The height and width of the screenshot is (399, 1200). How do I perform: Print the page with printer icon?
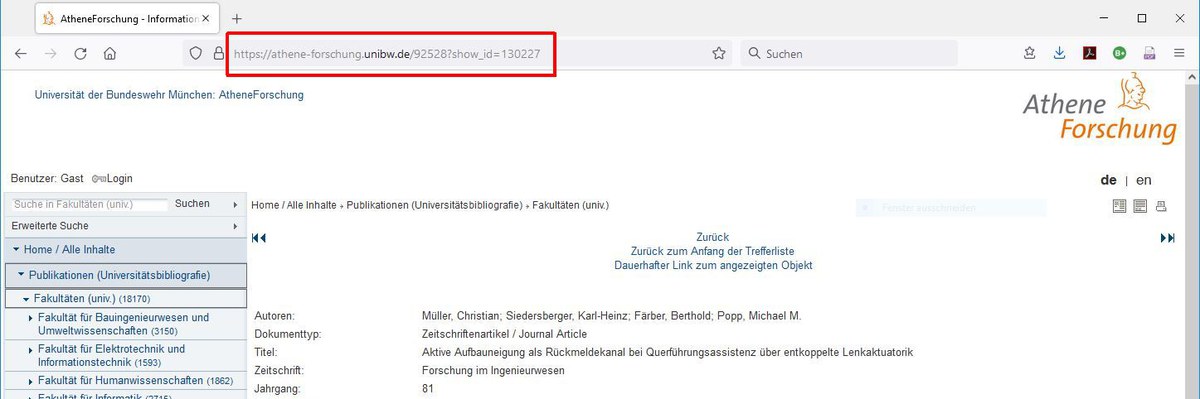pos(1161,207)
